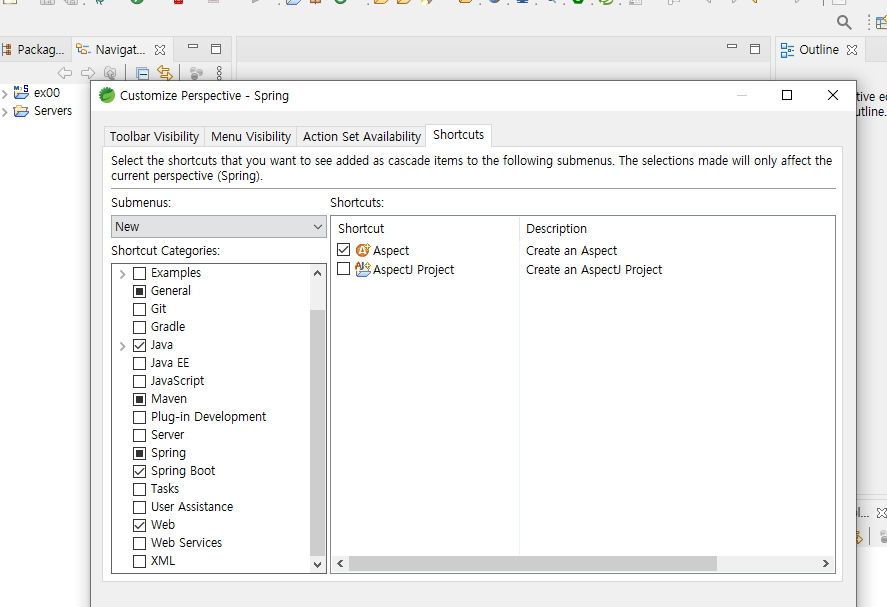The image size is (887, 607).
Task: Click the Navigator filters icon
Action: tap(196, 73)
